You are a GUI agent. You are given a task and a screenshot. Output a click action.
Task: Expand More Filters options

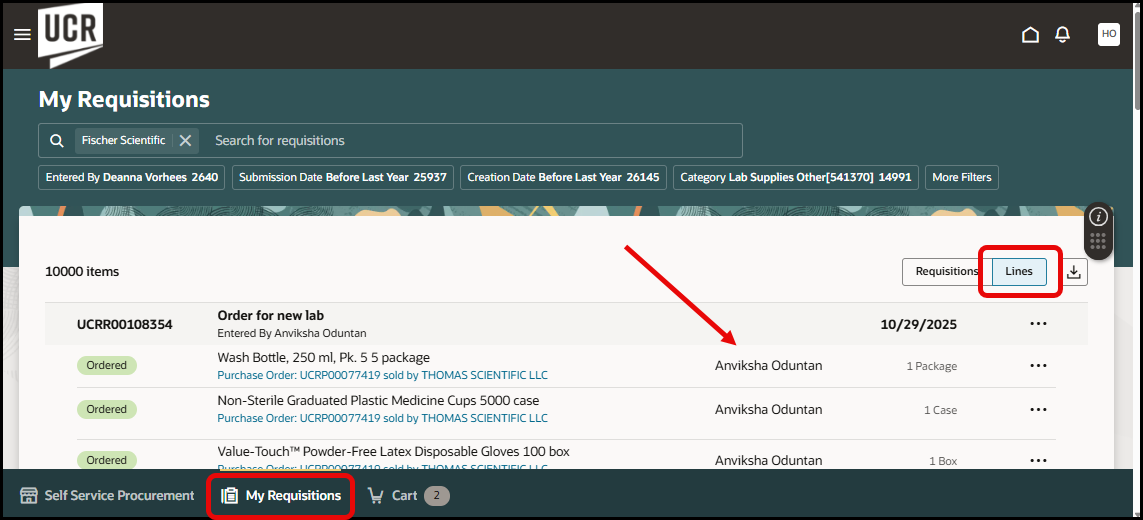(961, 178)
